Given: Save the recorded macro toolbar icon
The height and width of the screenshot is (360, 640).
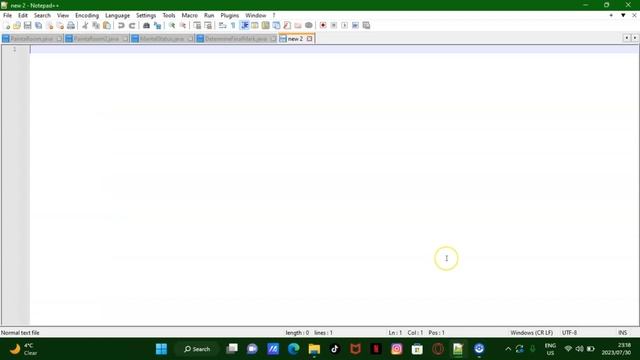Looking at the screenshot, I should (x=367, y=25).
